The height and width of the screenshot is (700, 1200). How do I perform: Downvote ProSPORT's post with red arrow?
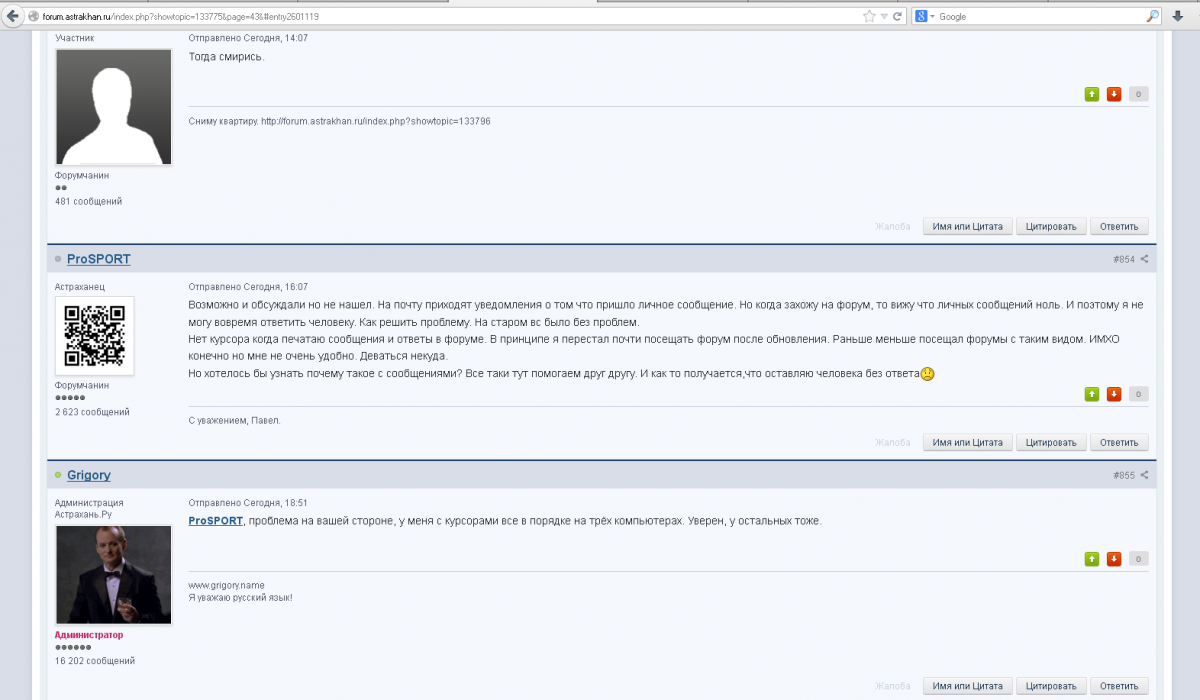[x=1114, y=394]
